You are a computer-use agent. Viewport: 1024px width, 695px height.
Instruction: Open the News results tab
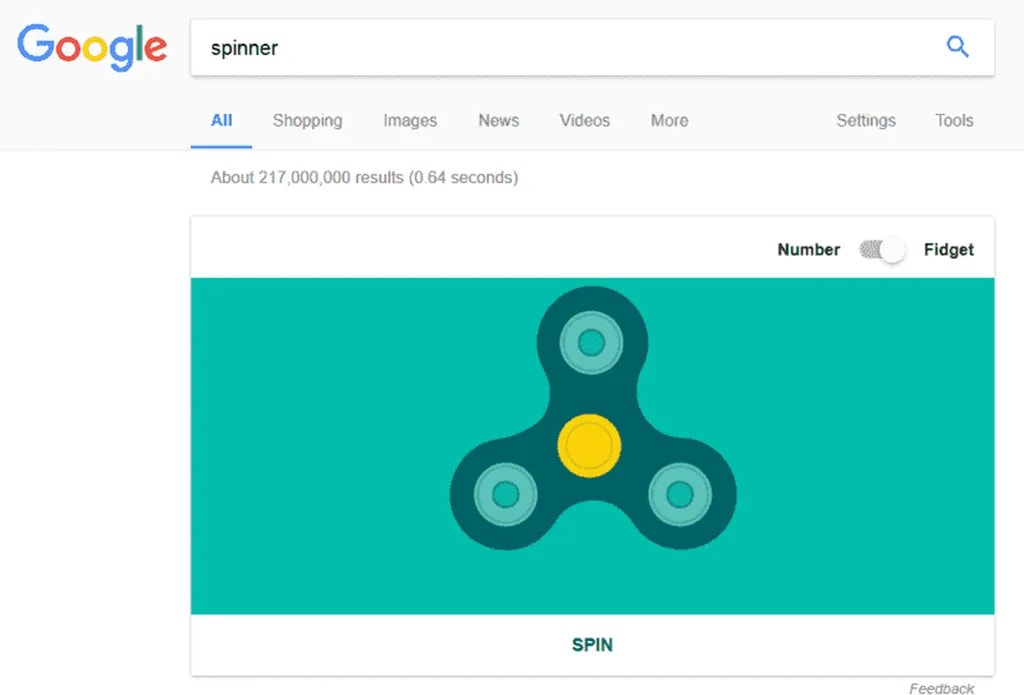498,120
